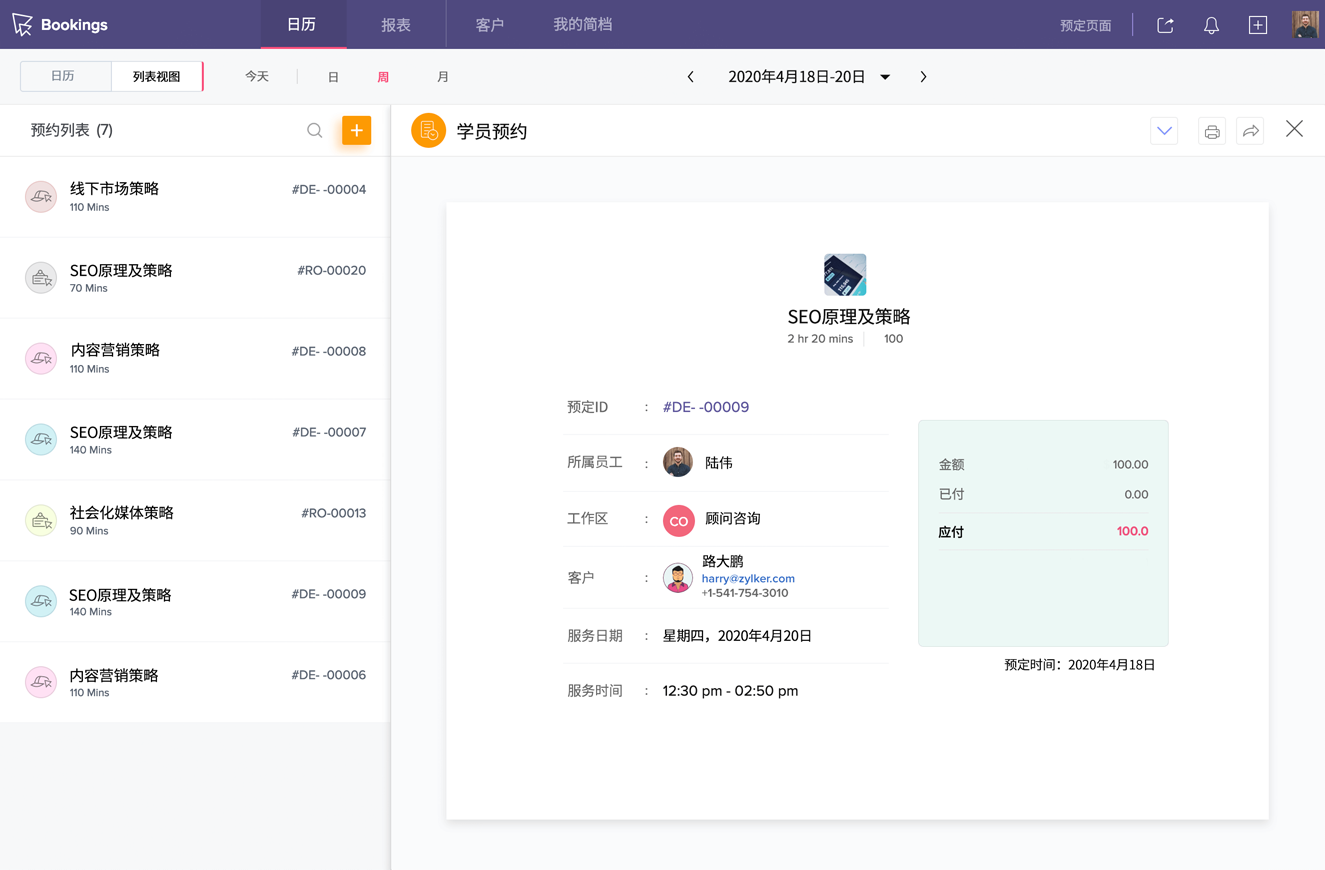Open user profile avatar in top right
Image resolution: width=1325 pixels, height=870 pixels.
pyautogui.click(x=1305, y=25)
